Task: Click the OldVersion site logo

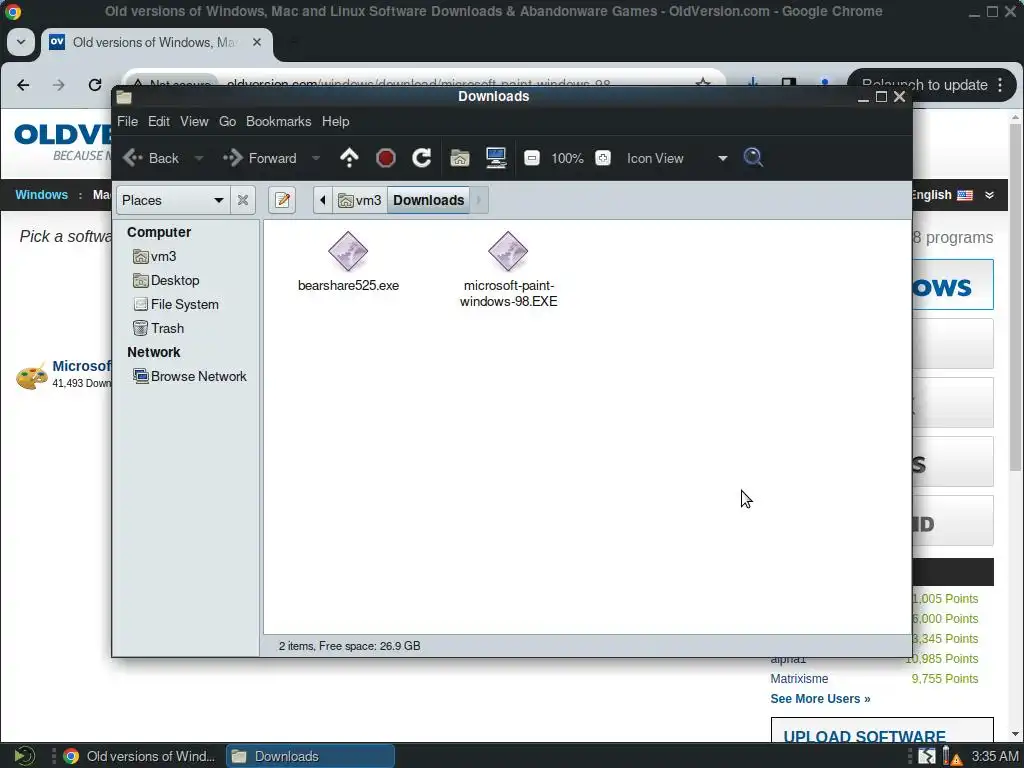Action: pos(63,141)
